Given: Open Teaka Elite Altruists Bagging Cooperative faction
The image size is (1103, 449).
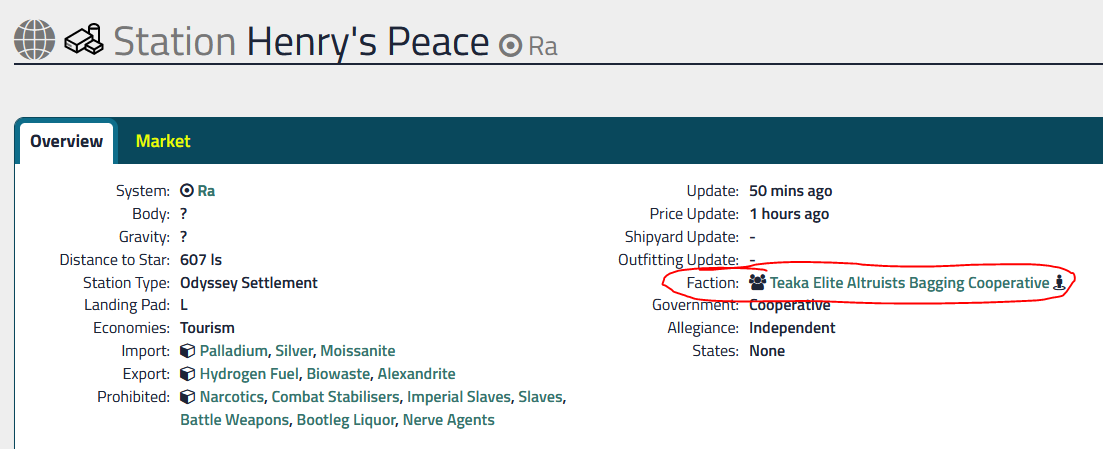Looking at the screenshot, I should pyautogui.click(x=909, y=283).
